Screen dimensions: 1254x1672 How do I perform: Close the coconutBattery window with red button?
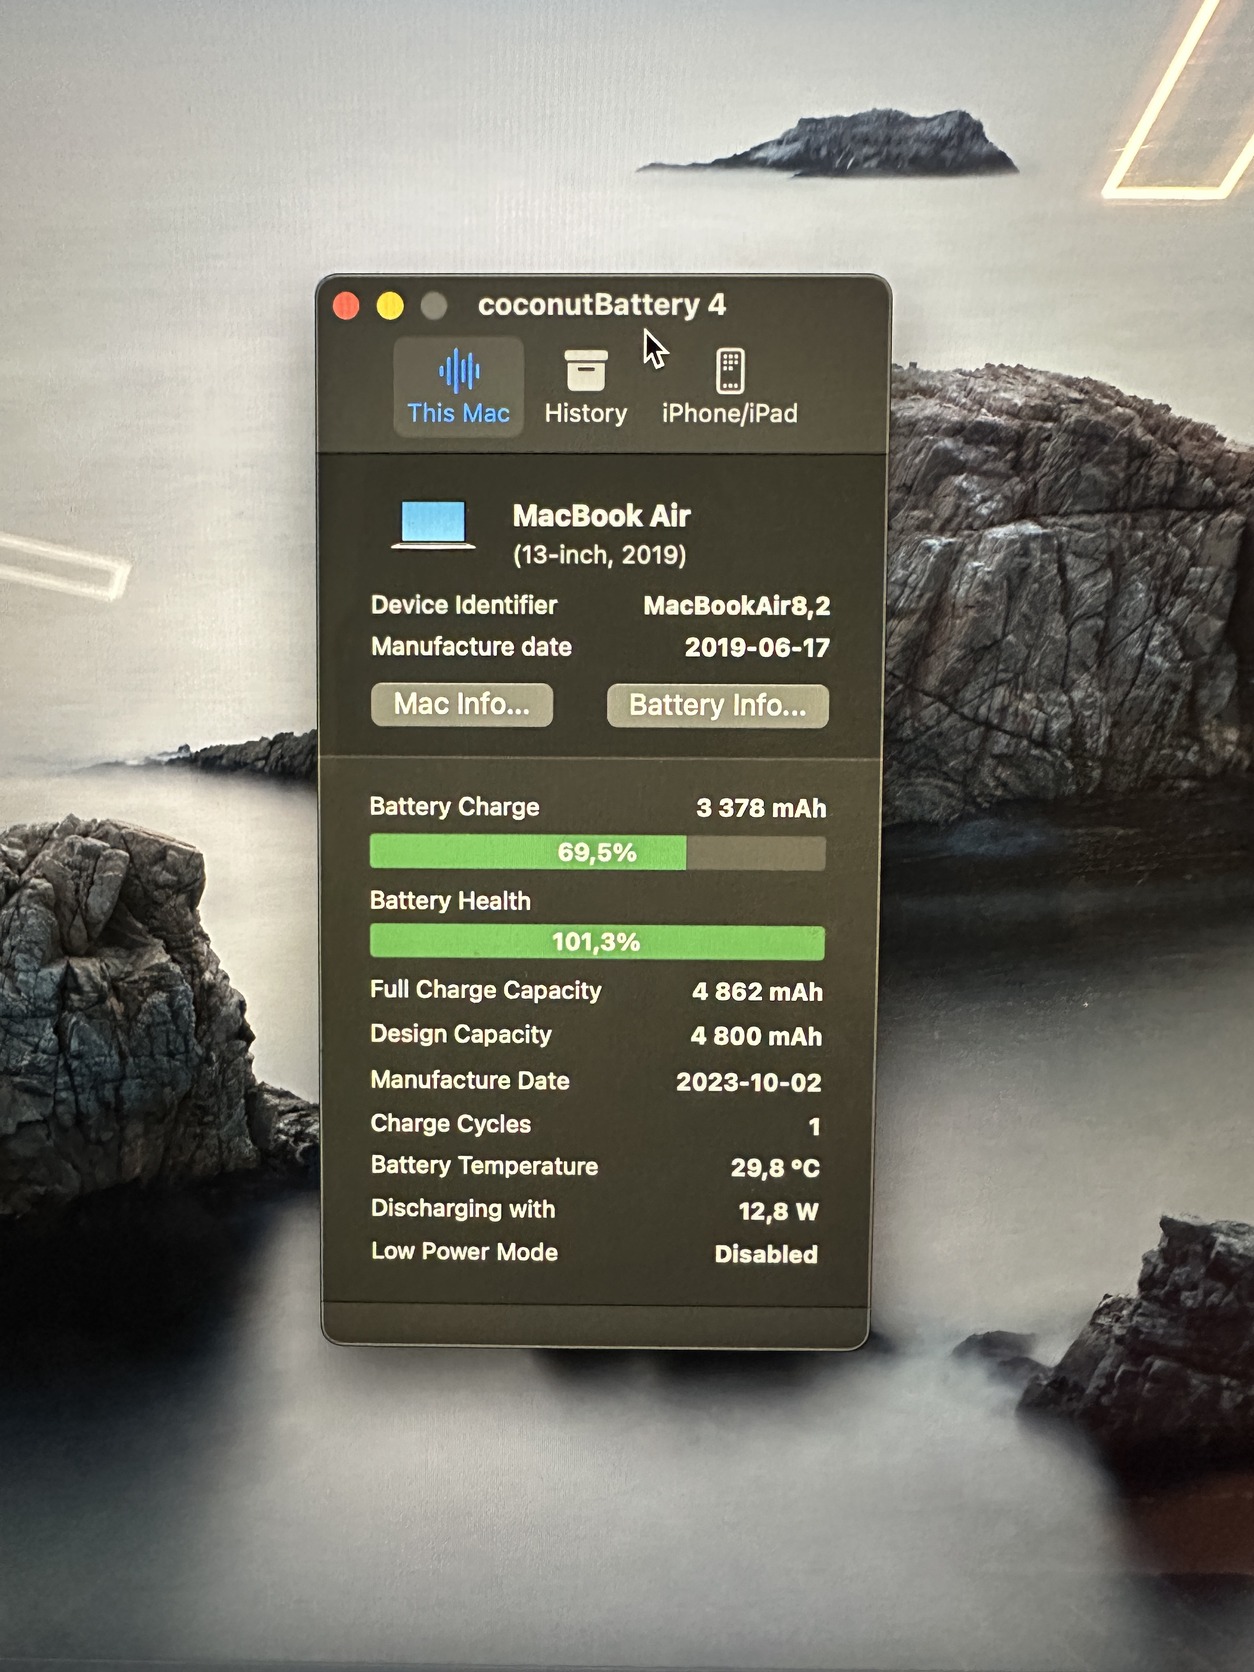tap(346, 305)
